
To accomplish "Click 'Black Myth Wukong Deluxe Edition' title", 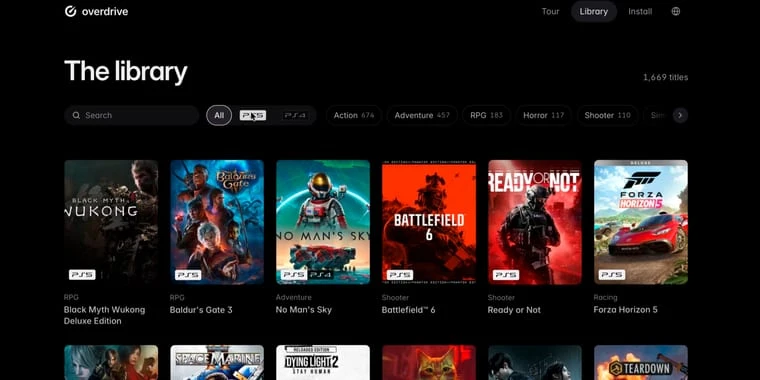I will click(104, 316).
